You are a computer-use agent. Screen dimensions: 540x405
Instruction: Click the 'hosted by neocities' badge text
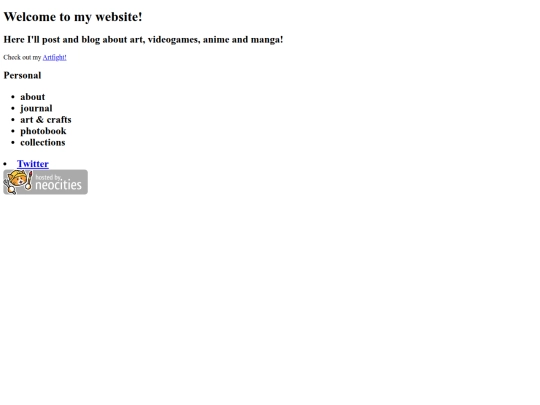point(58,183)
